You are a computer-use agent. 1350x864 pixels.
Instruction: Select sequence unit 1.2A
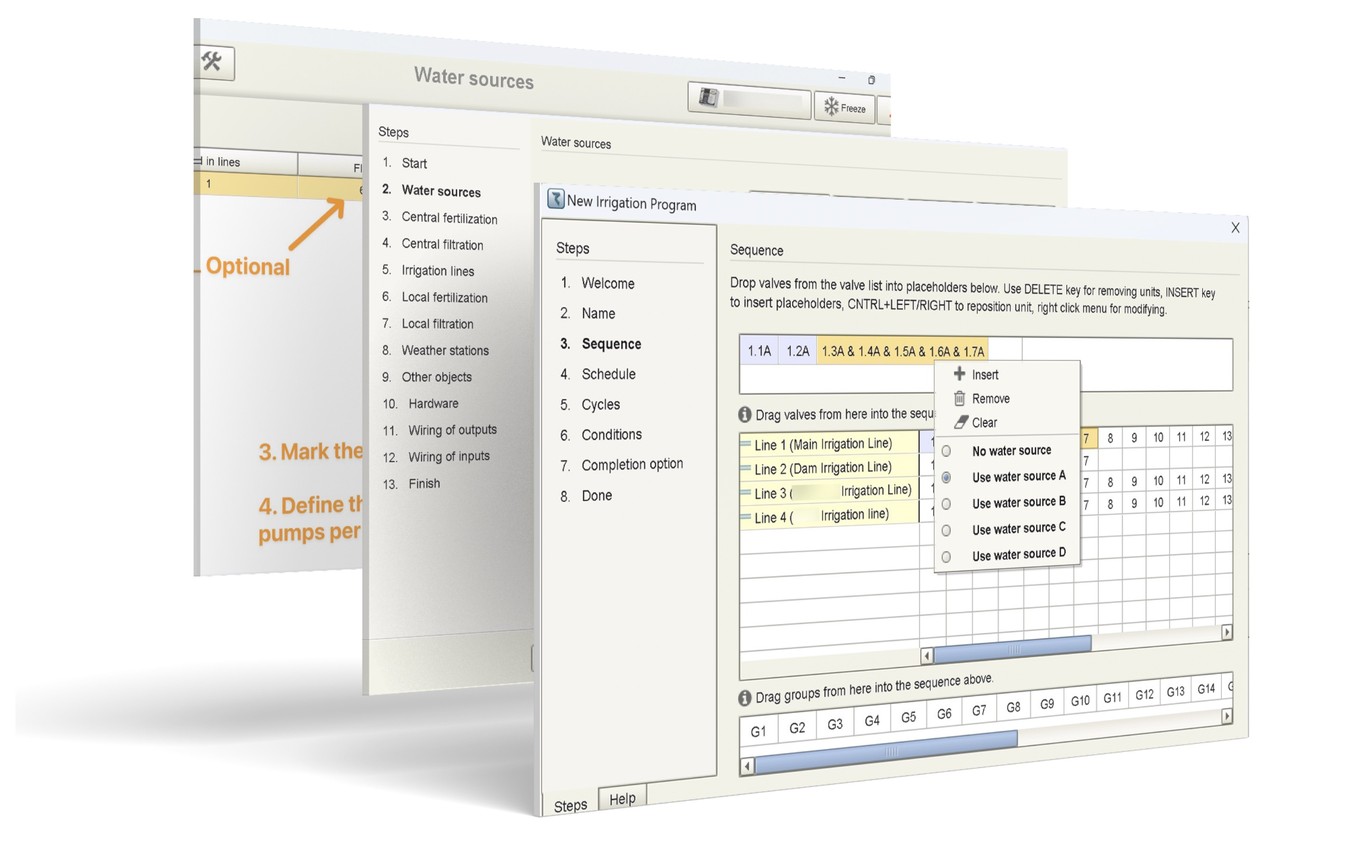[797, 351]
